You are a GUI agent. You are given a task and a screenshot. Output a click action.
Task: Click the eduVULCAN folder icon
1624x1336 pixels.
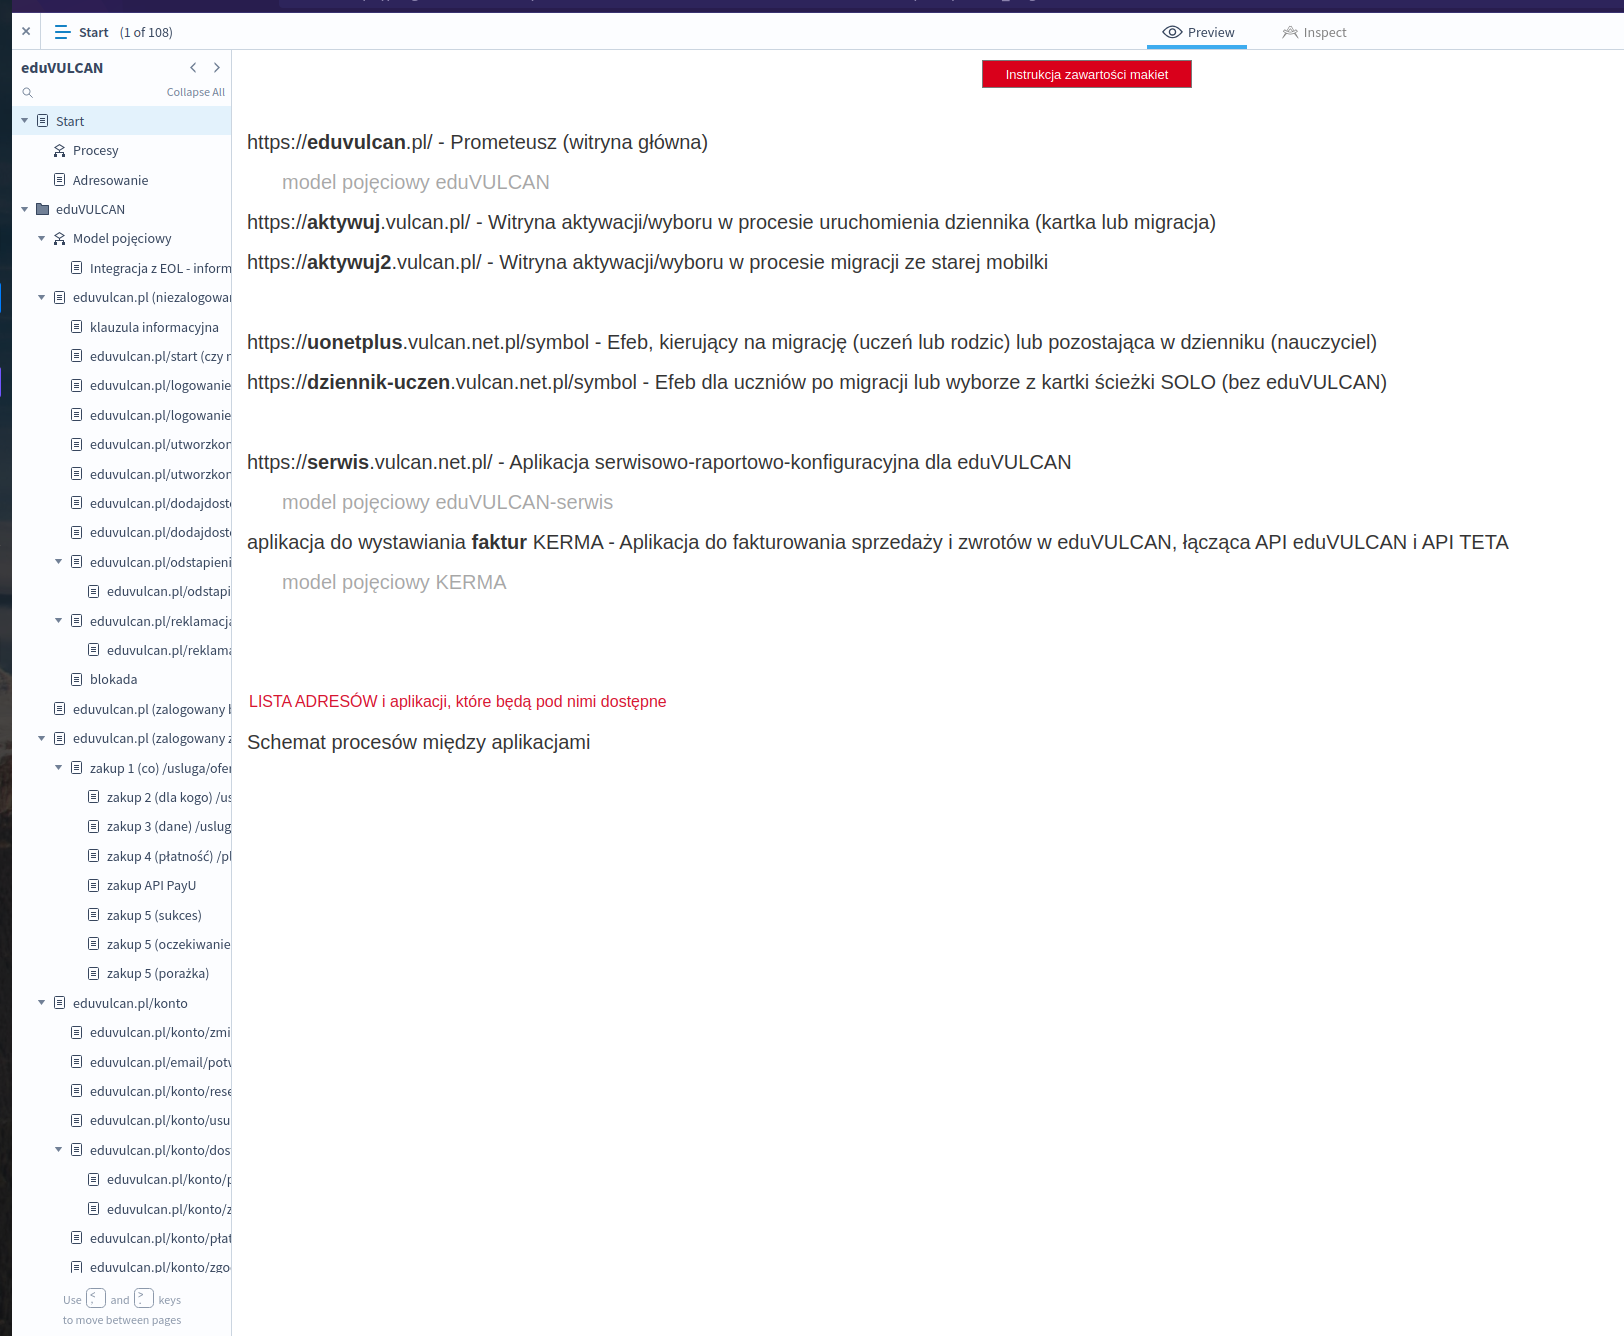pos(42,209)
